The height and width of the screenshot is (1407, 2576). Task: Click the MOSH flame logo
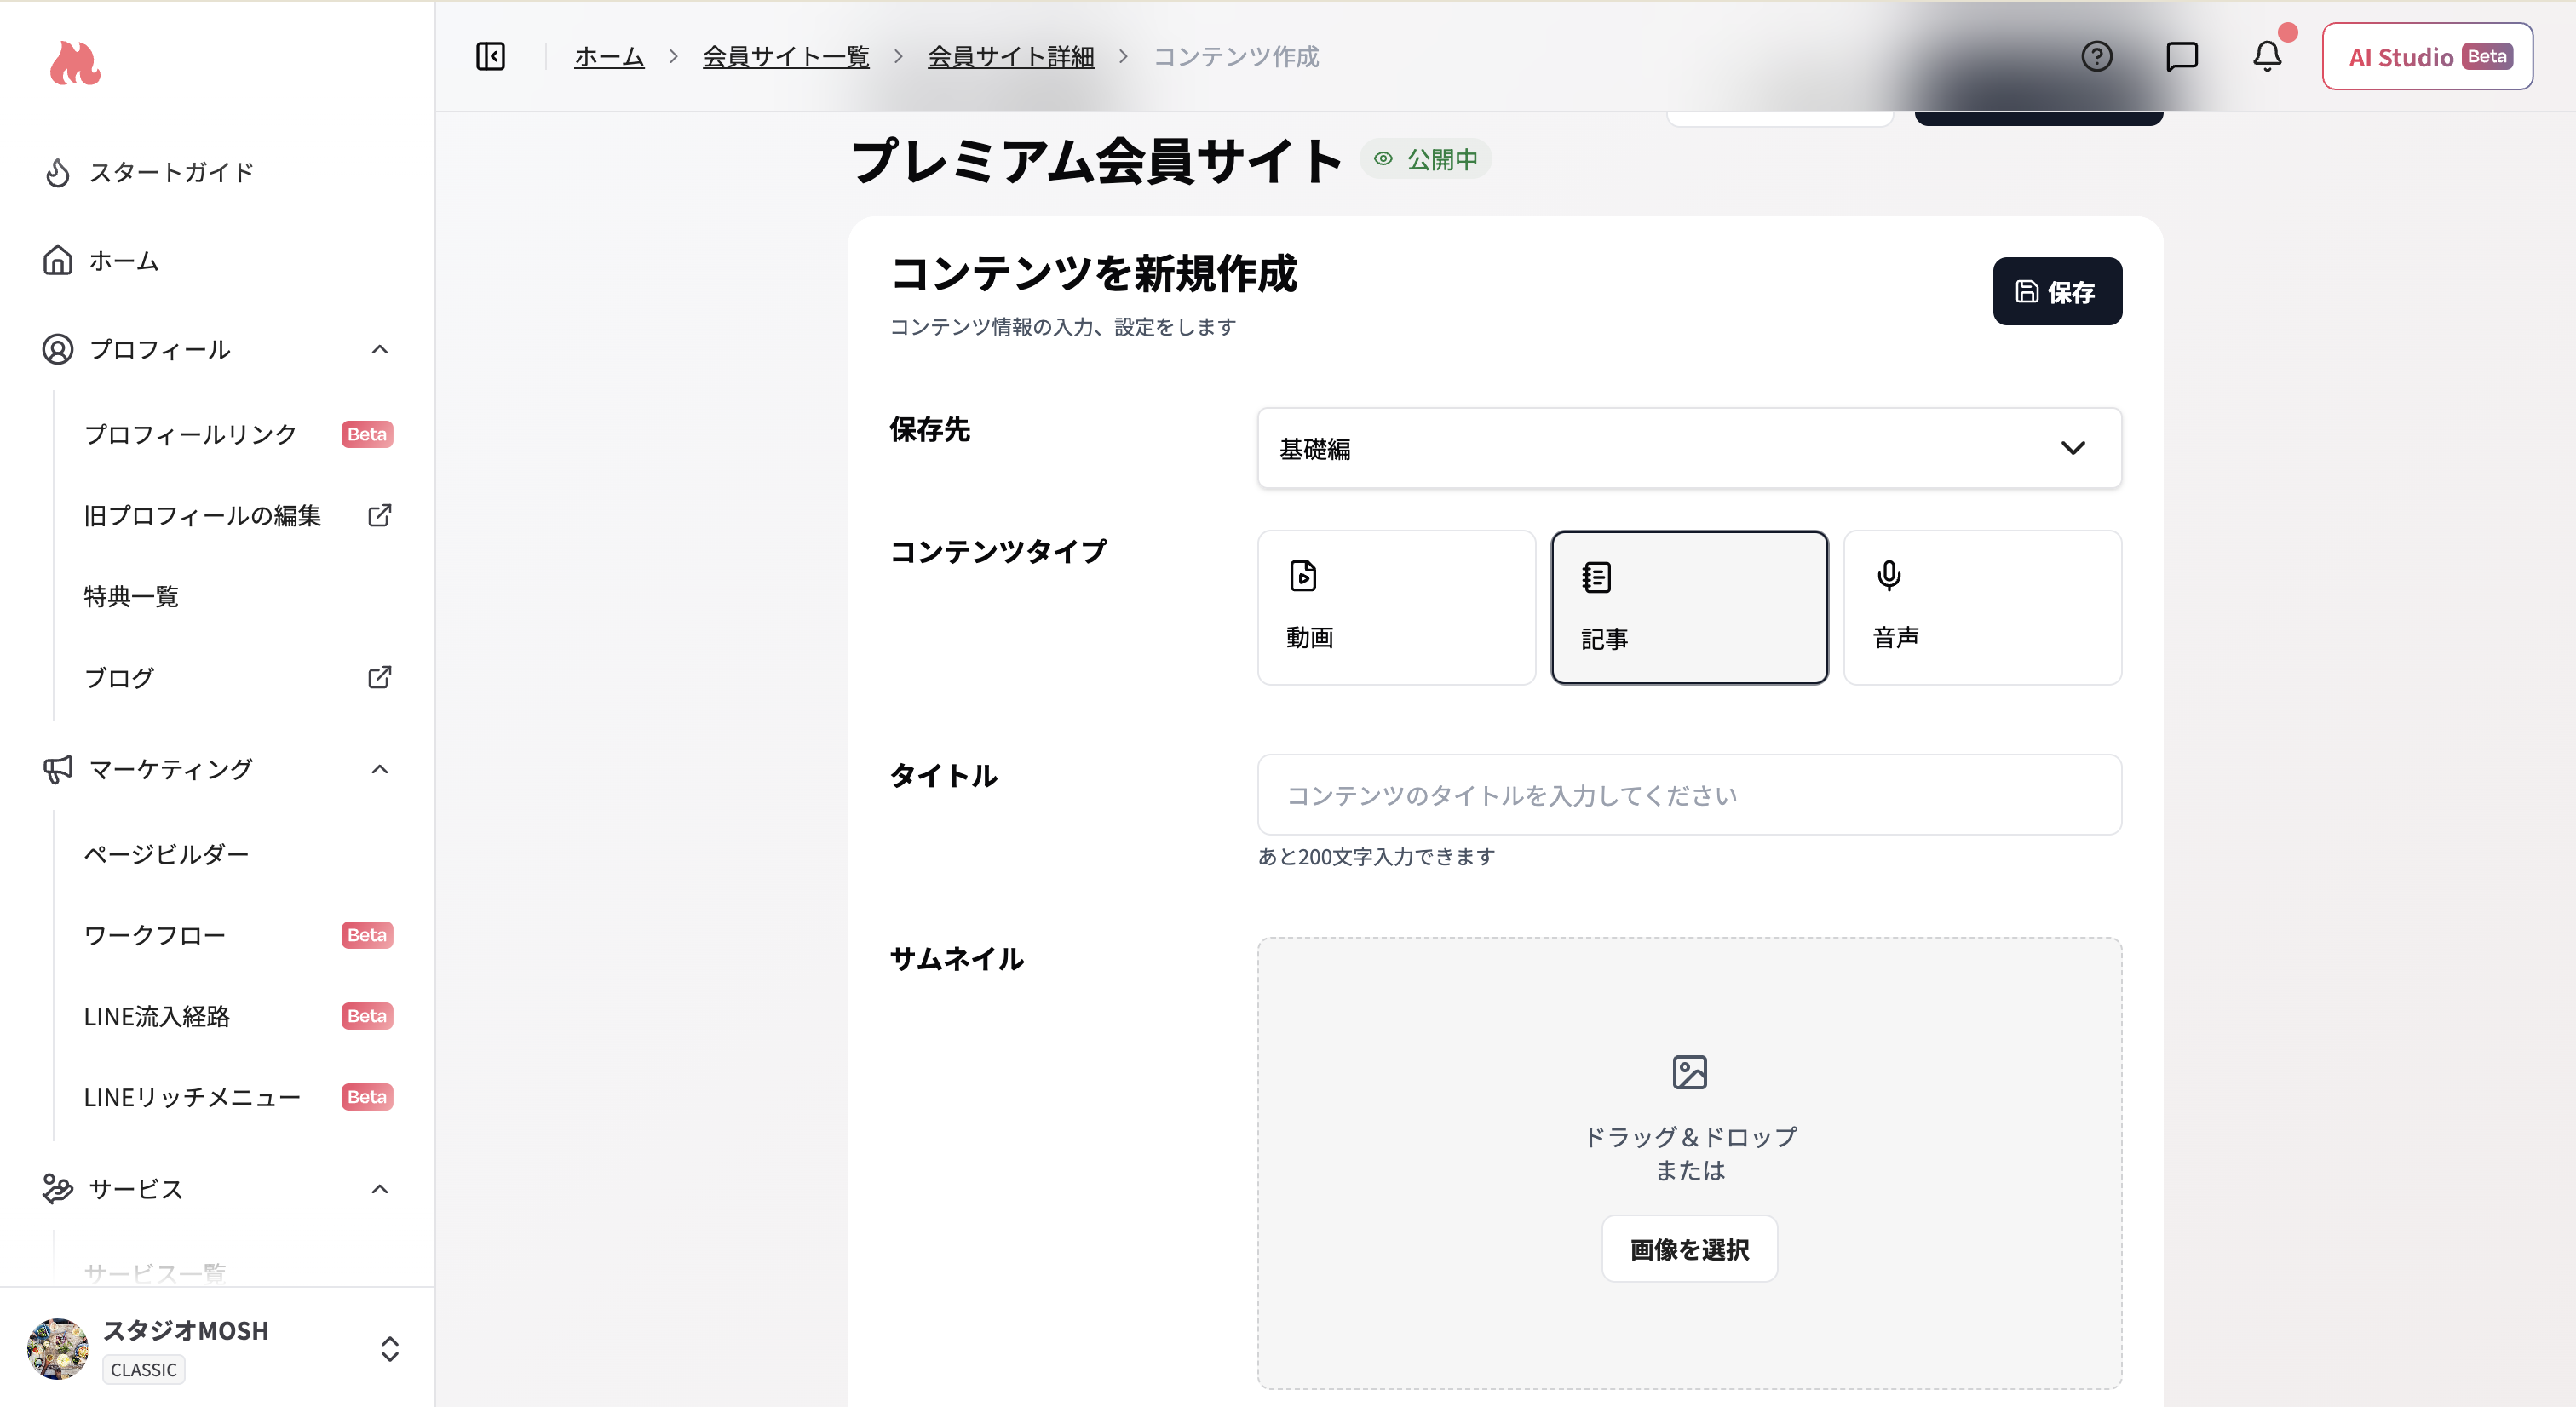[x=75, y=63]
